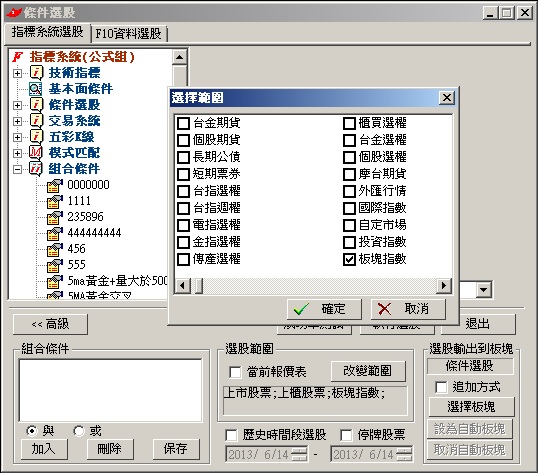This screenshot has height=473, width=538.
Task: Uncheck the 板塊指數 checkbox
Action: pos(349,259)
